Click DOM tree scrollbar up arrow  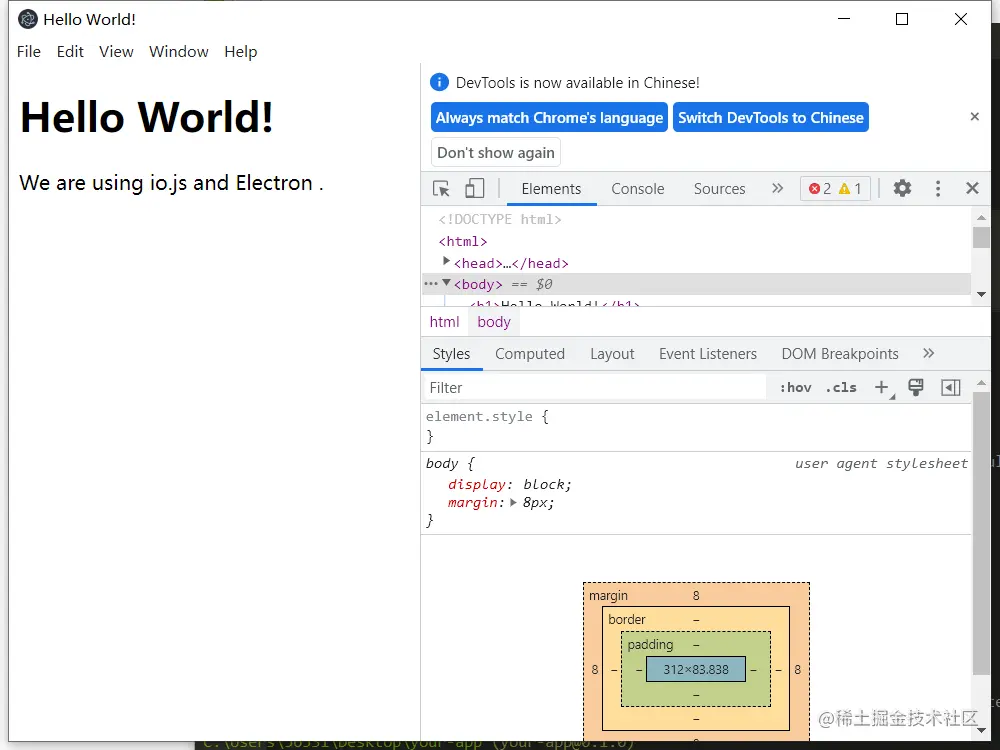pyautogui.click(x=981, y=217)
